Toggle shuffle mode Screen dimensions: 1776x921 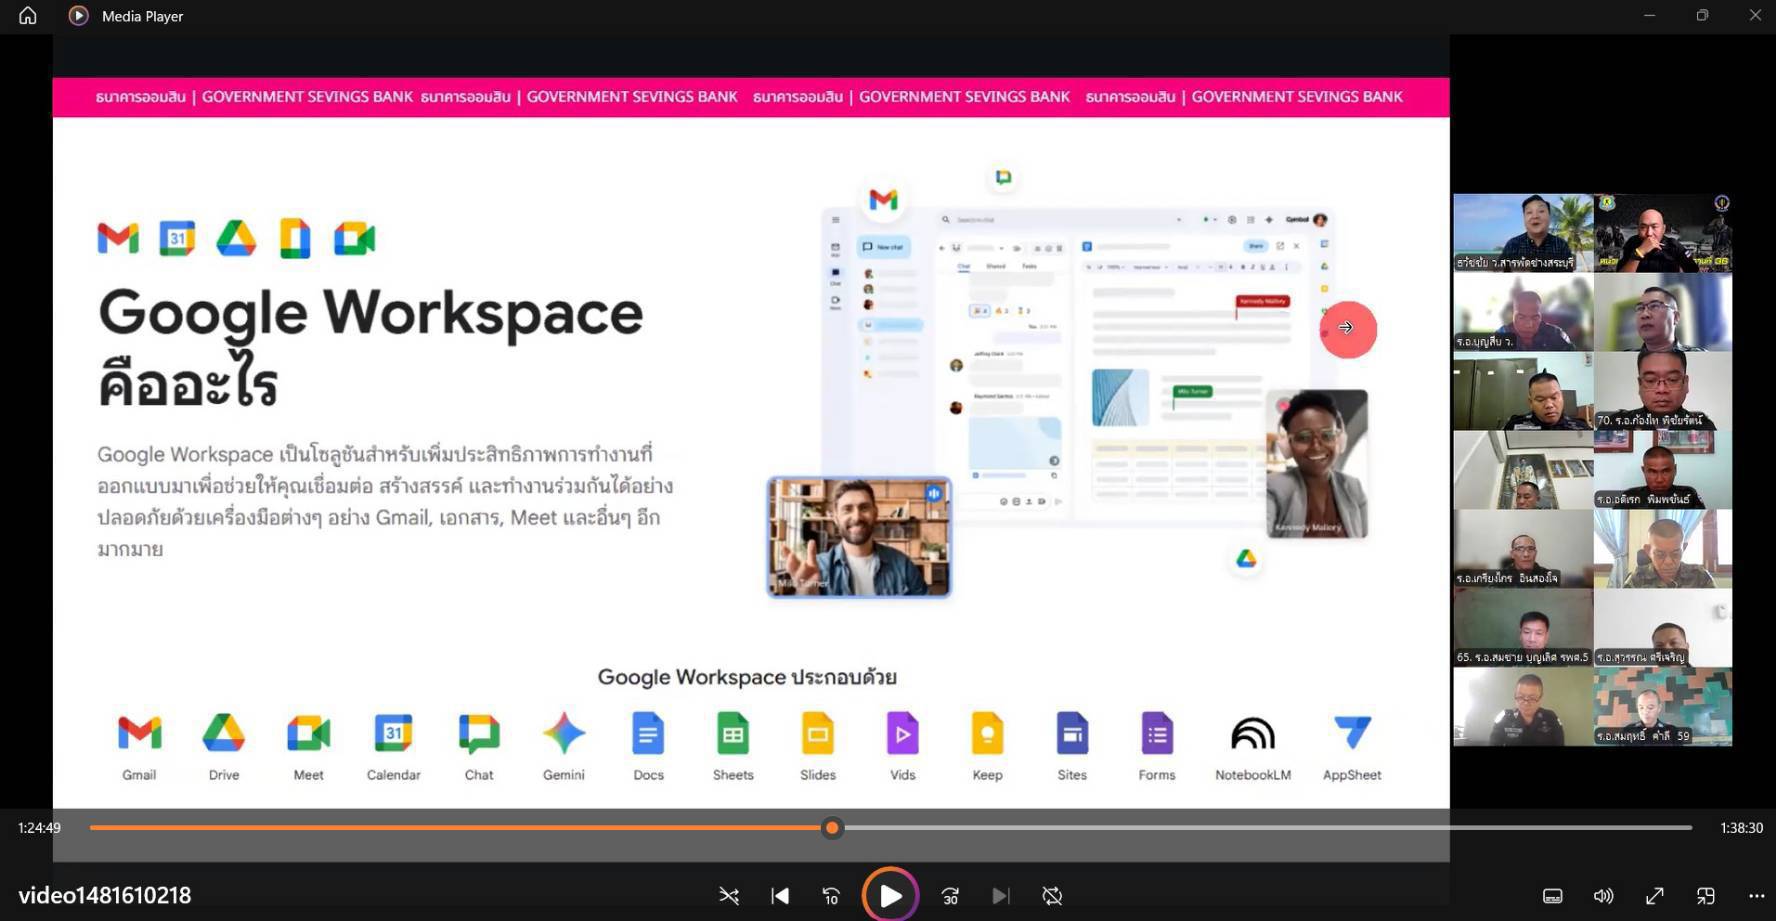tap(729, 896)
